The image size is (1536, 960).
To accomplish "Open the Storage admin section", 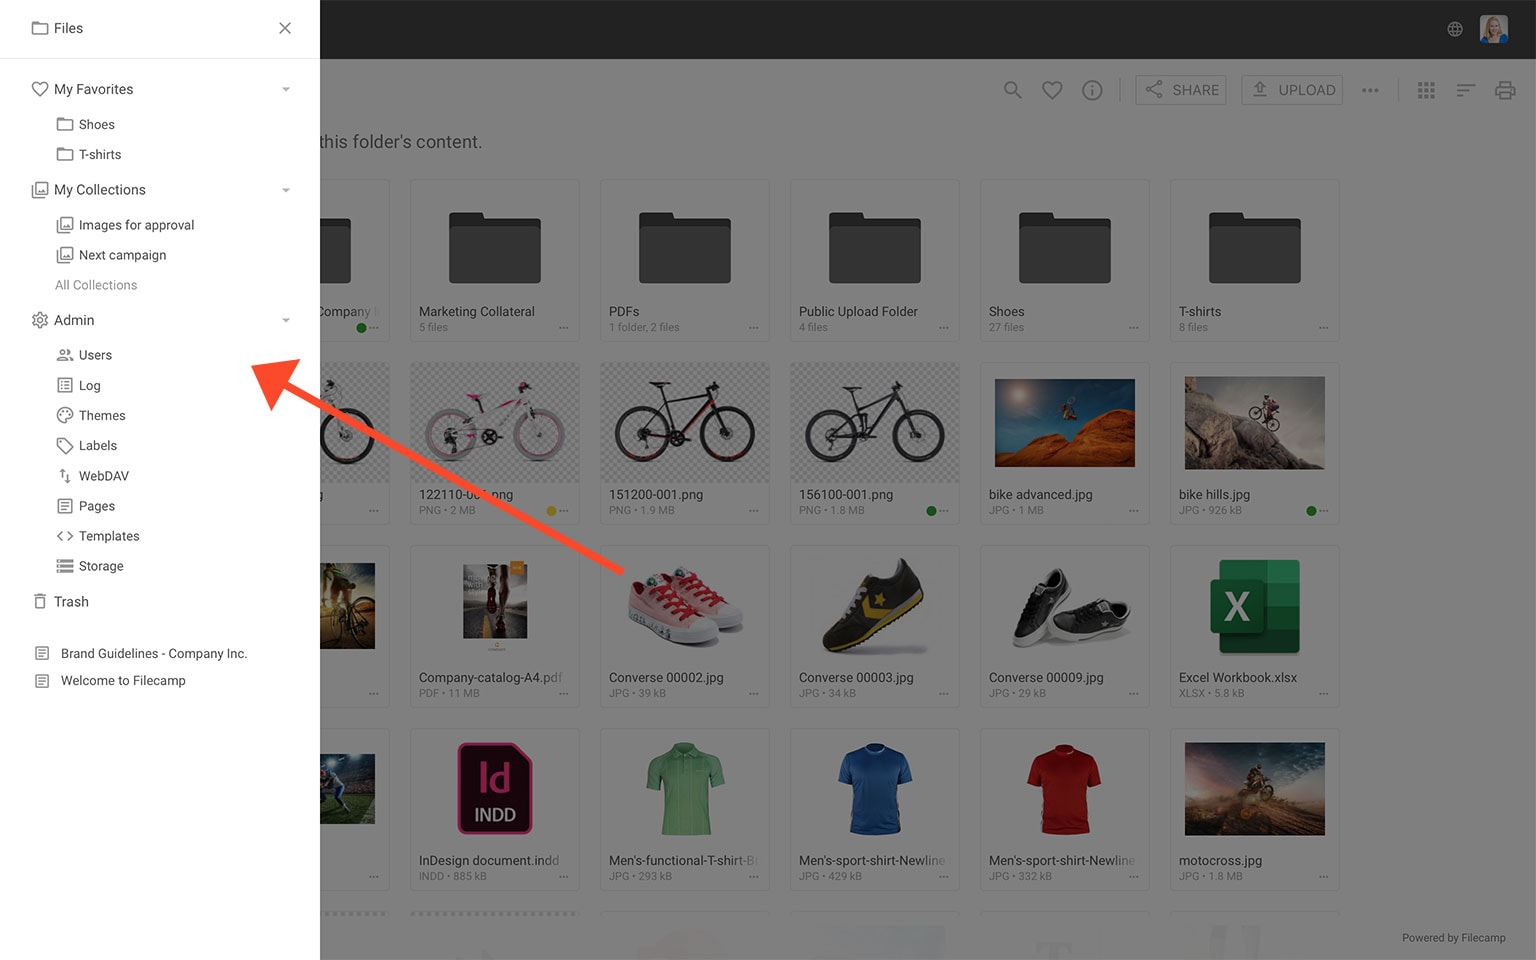I will (101, 566).
